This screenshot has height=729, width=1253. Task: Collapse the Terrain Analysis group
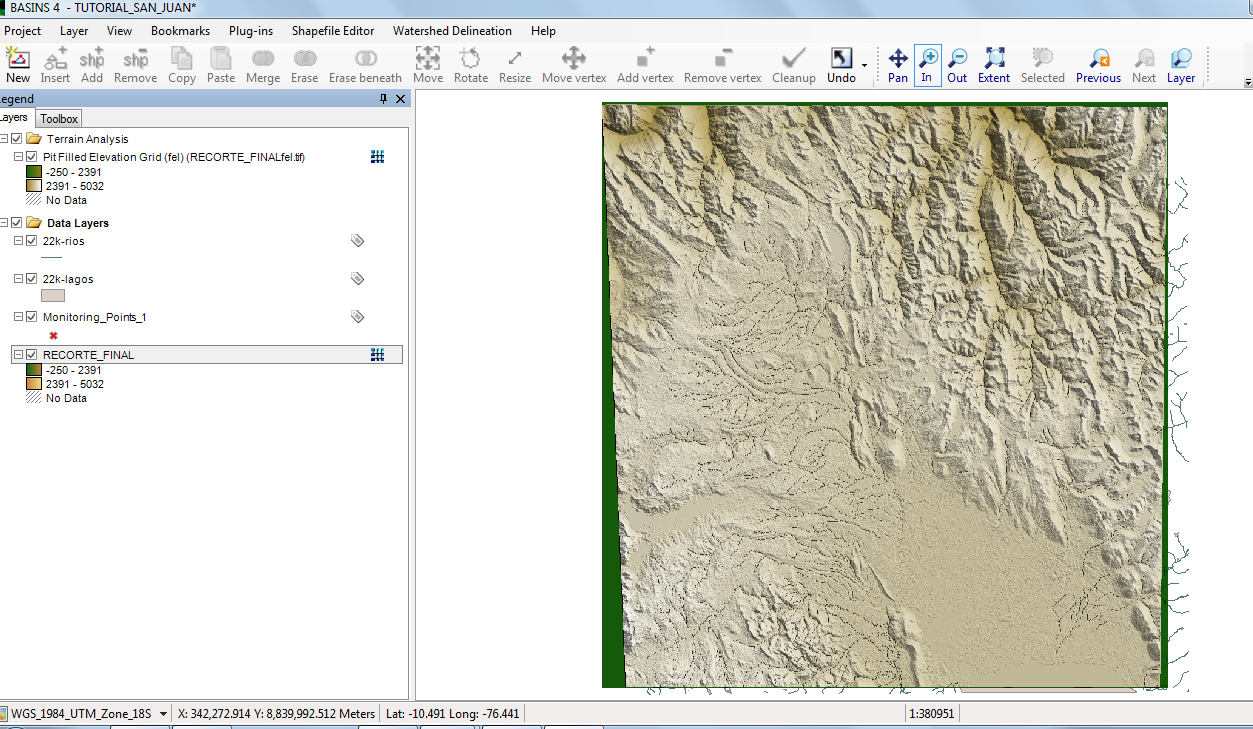point(4,139)
